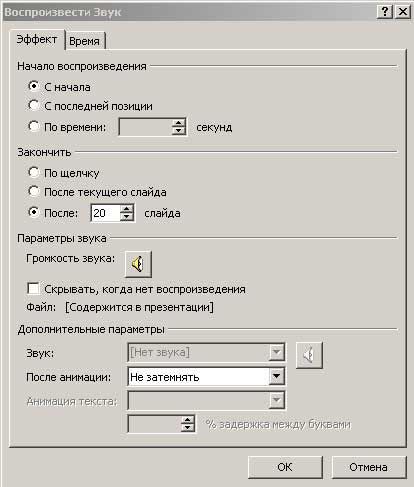Increase the После slide count spinner
The image size is (414, 487).
click(x=127, y=209)
